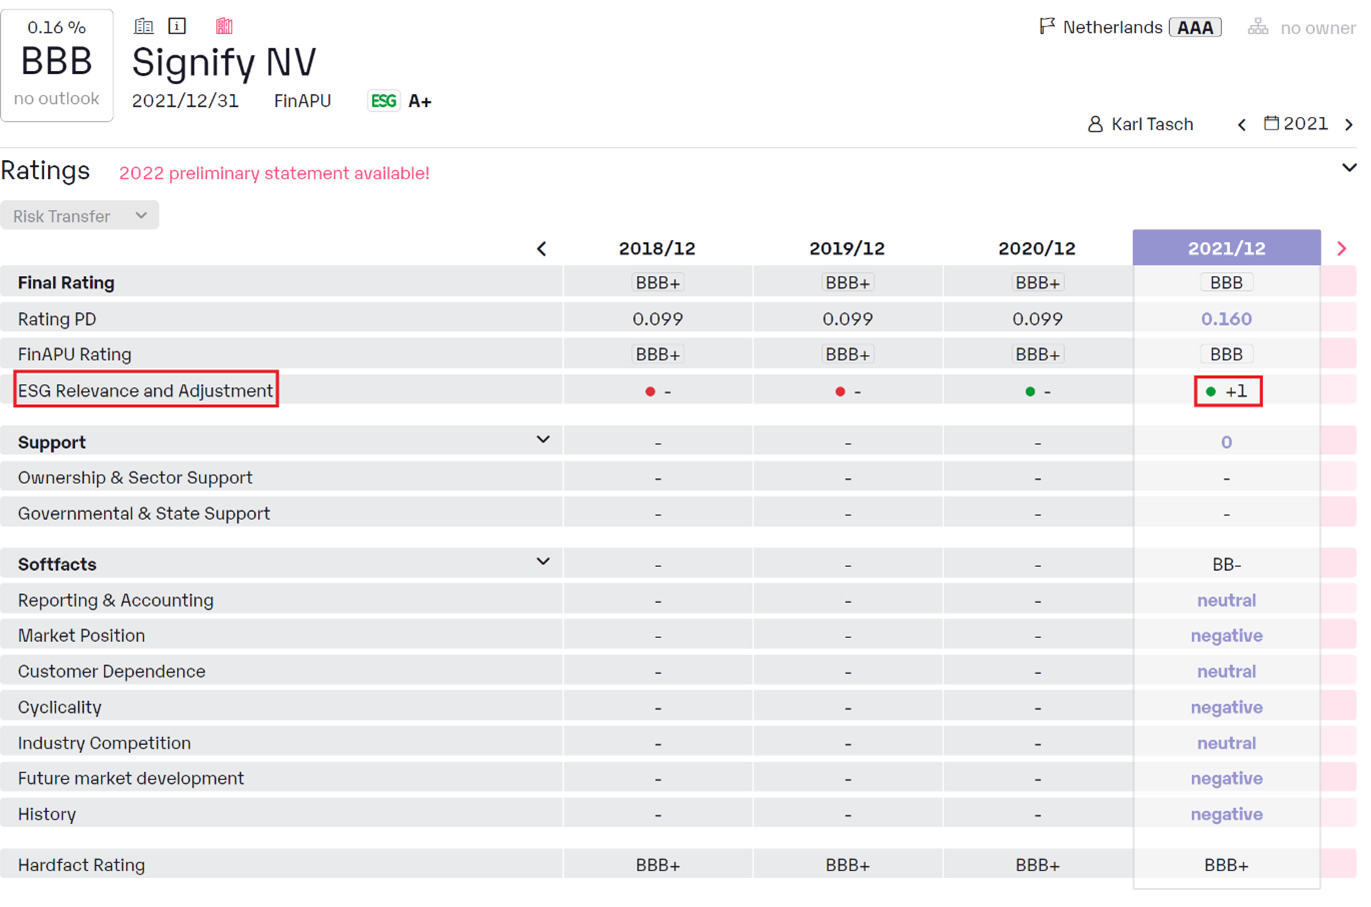This screenshot has width=1371, height=907.
Task: Show earlier periods with black left arrow
Action: click(542, 248)
